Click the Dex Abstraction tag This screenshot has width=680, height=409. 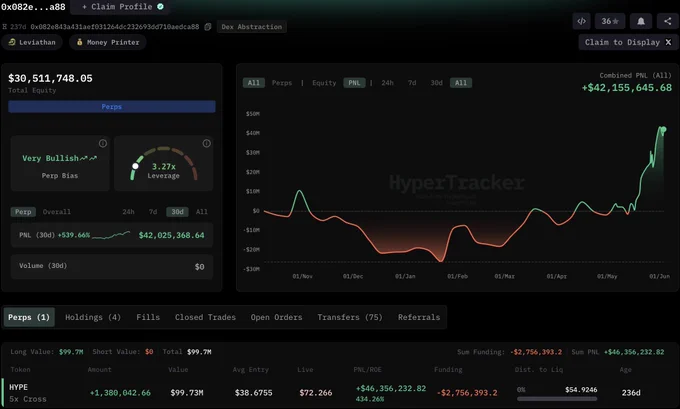coord(252,27)
